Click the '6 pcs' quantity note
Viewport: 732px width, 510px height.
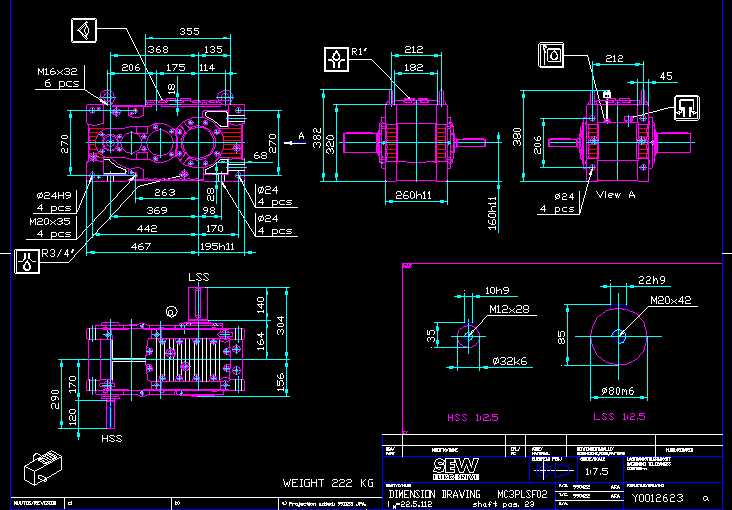[62, 85]
